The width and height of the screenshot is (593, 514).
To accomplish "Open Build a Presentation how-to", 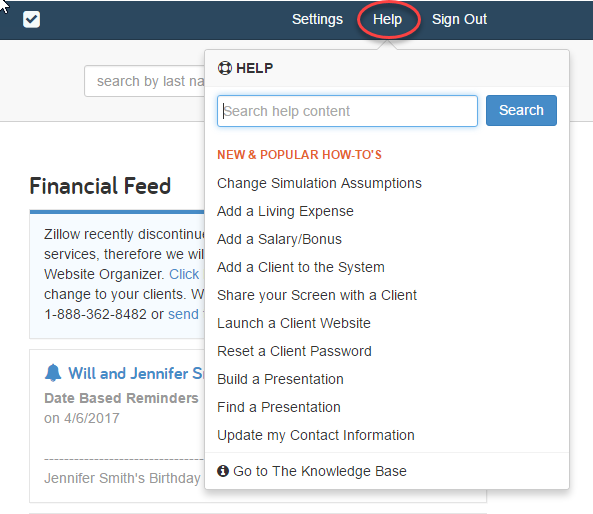I will (280, 379).
